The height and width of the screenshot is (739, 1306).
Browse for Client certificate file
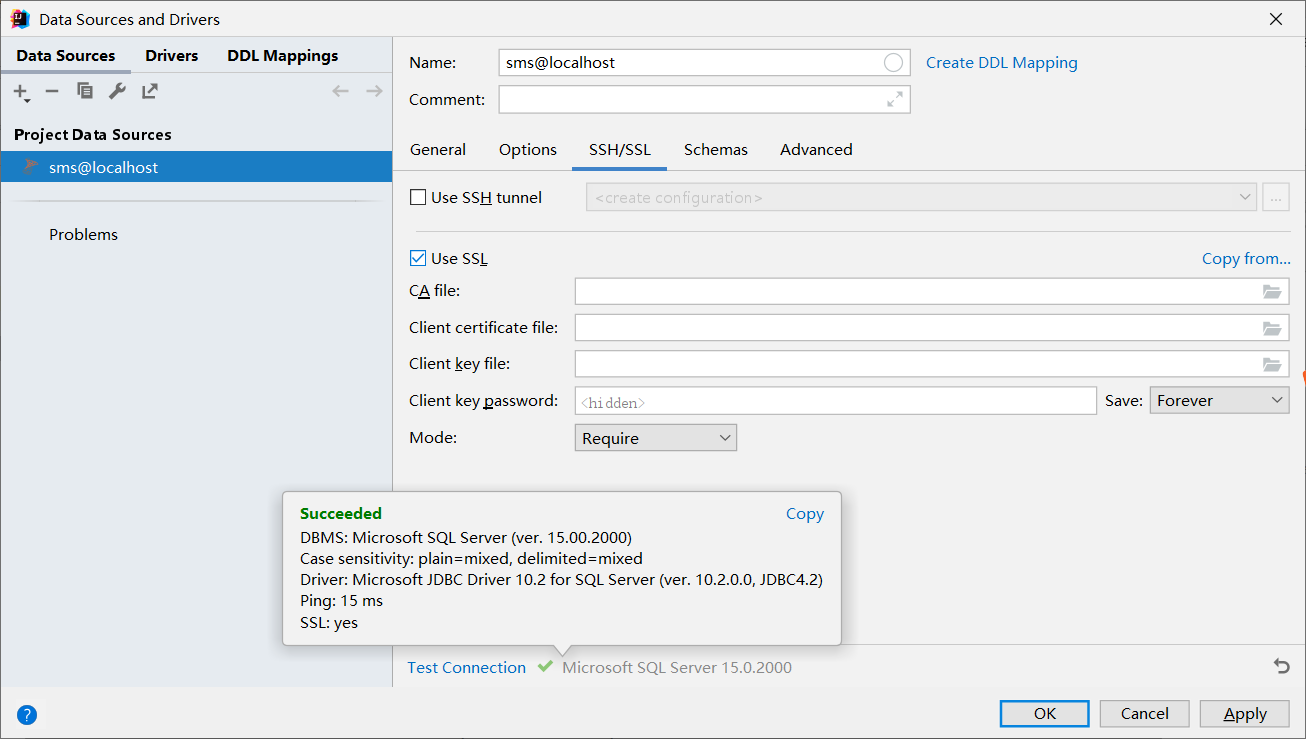coord(1272,328)
